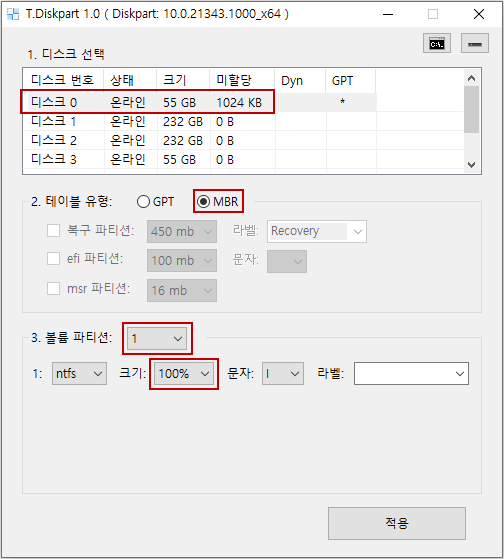Minimize the T.Diskpart window
This screenshot has width=504, height=559.
tap(388, 14)
